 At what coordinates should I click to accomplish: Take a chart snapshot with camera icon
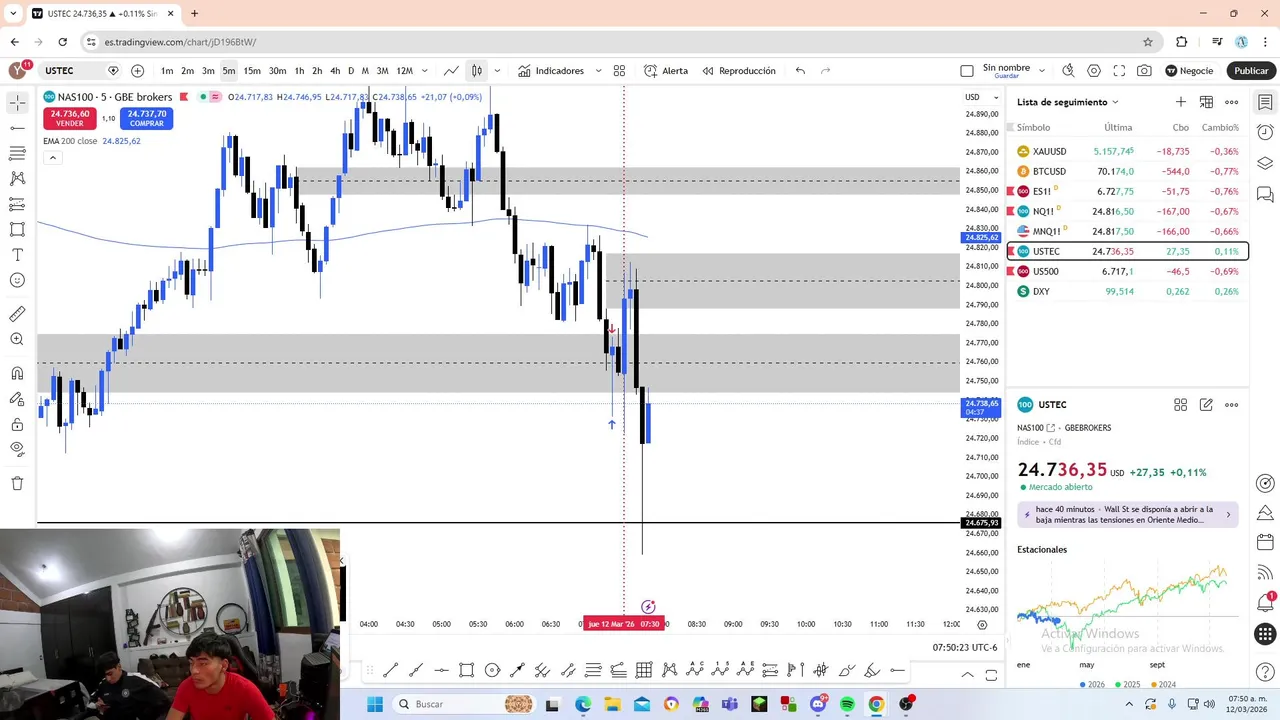click(1144, 71)
